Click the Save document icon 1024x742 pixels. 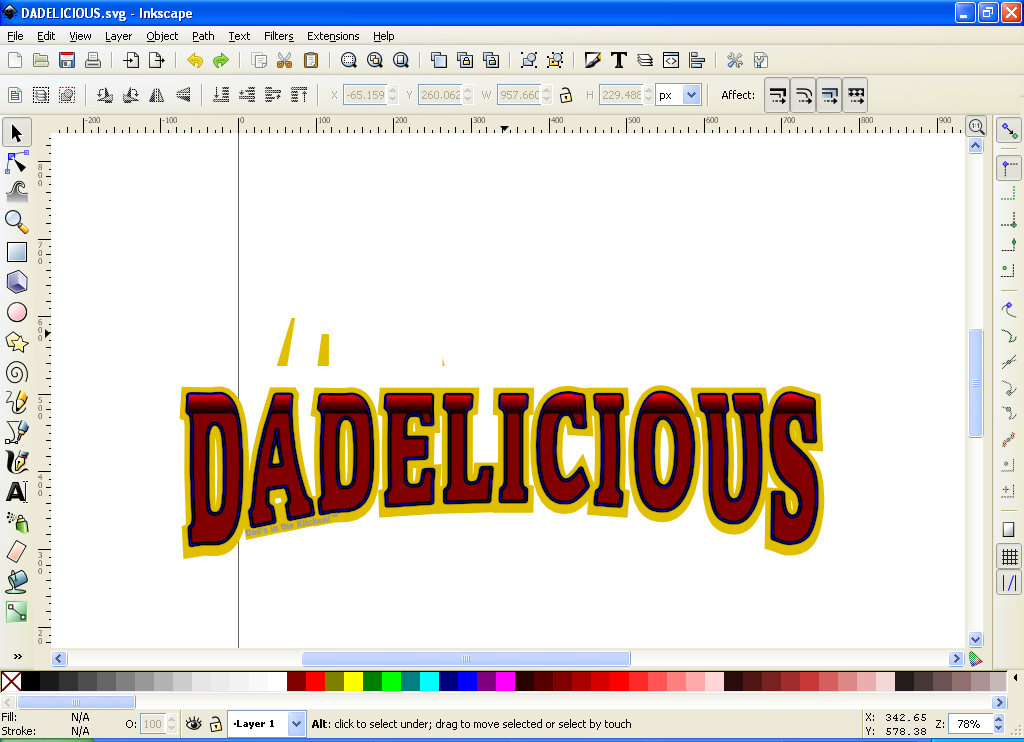[x=67, y=60]
